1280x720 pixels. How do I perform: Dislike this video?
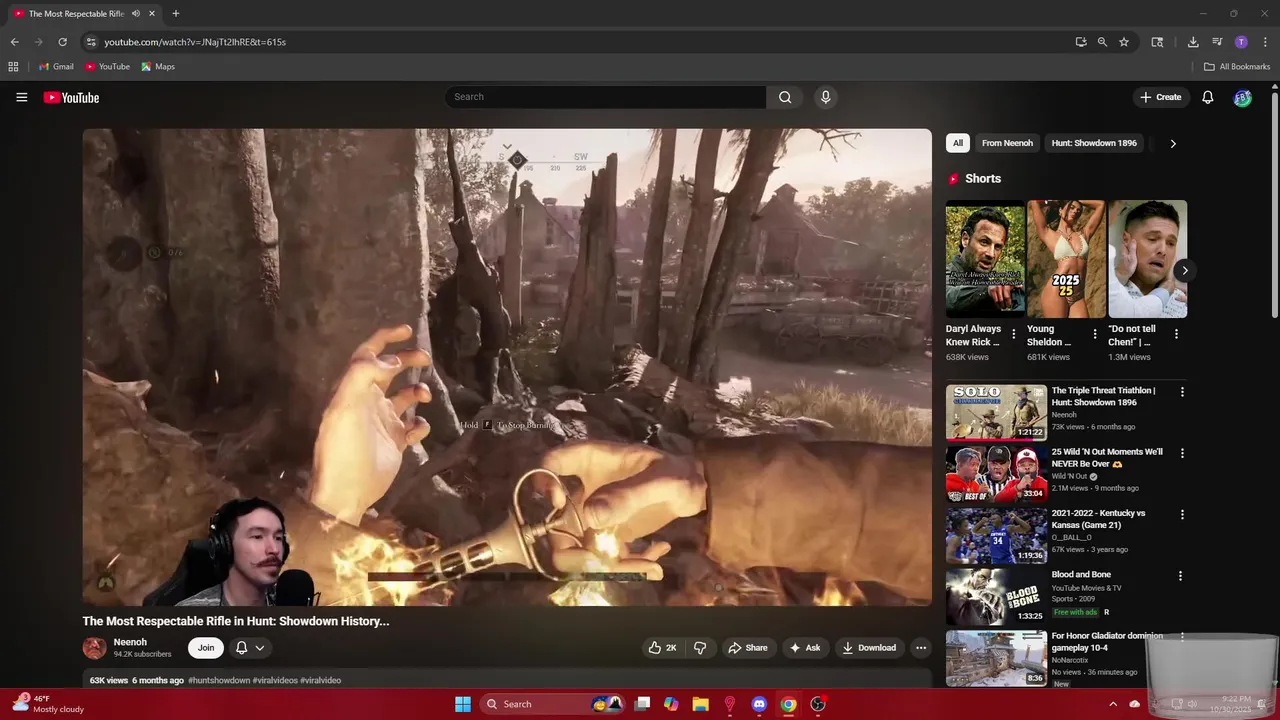coord(700,648)
